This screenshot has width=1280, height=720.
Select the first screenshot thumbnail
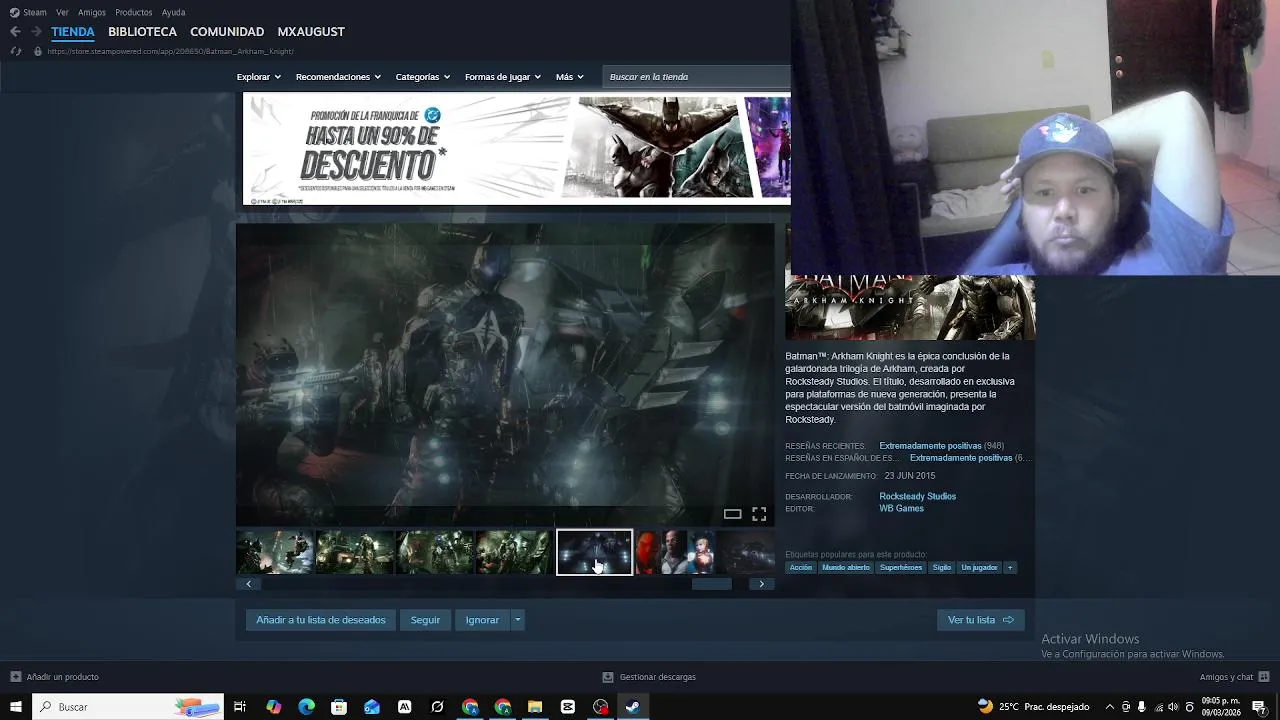point(274,552)
